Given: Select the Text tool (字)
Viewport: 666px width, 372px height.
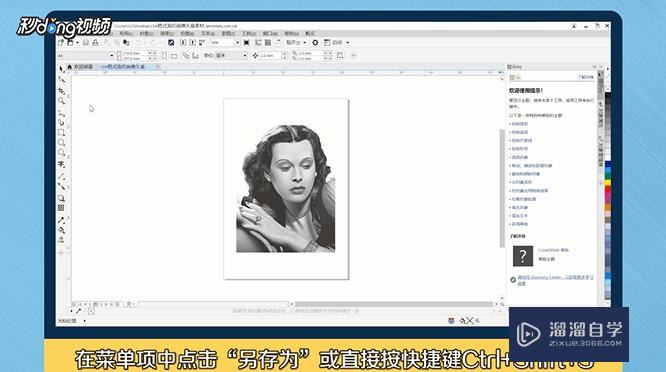Looking at the screenshot, I should (61, 164).
